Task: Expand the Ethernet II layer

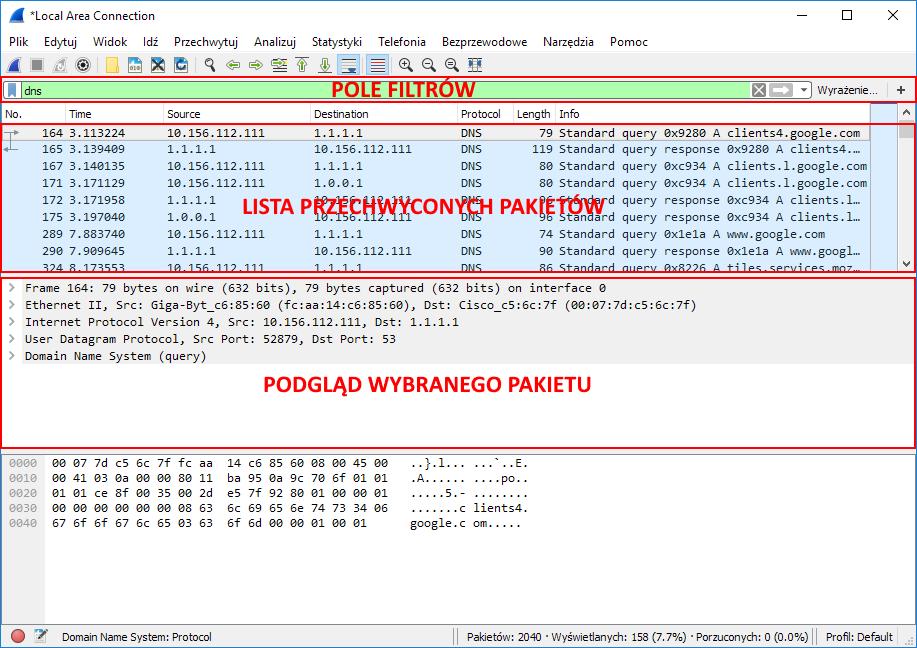Action: [12, 305]
